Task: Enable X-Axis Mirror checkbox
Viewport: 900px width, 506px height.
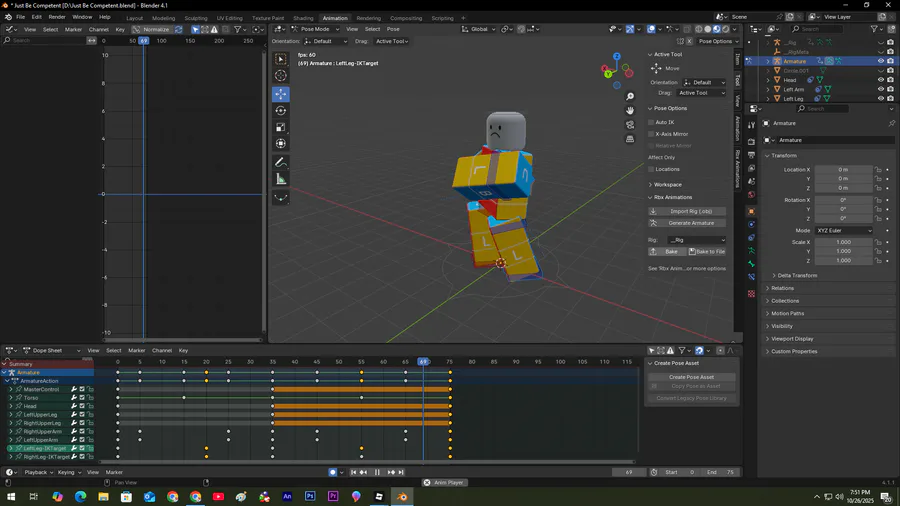Action: (x=652, y=134)
